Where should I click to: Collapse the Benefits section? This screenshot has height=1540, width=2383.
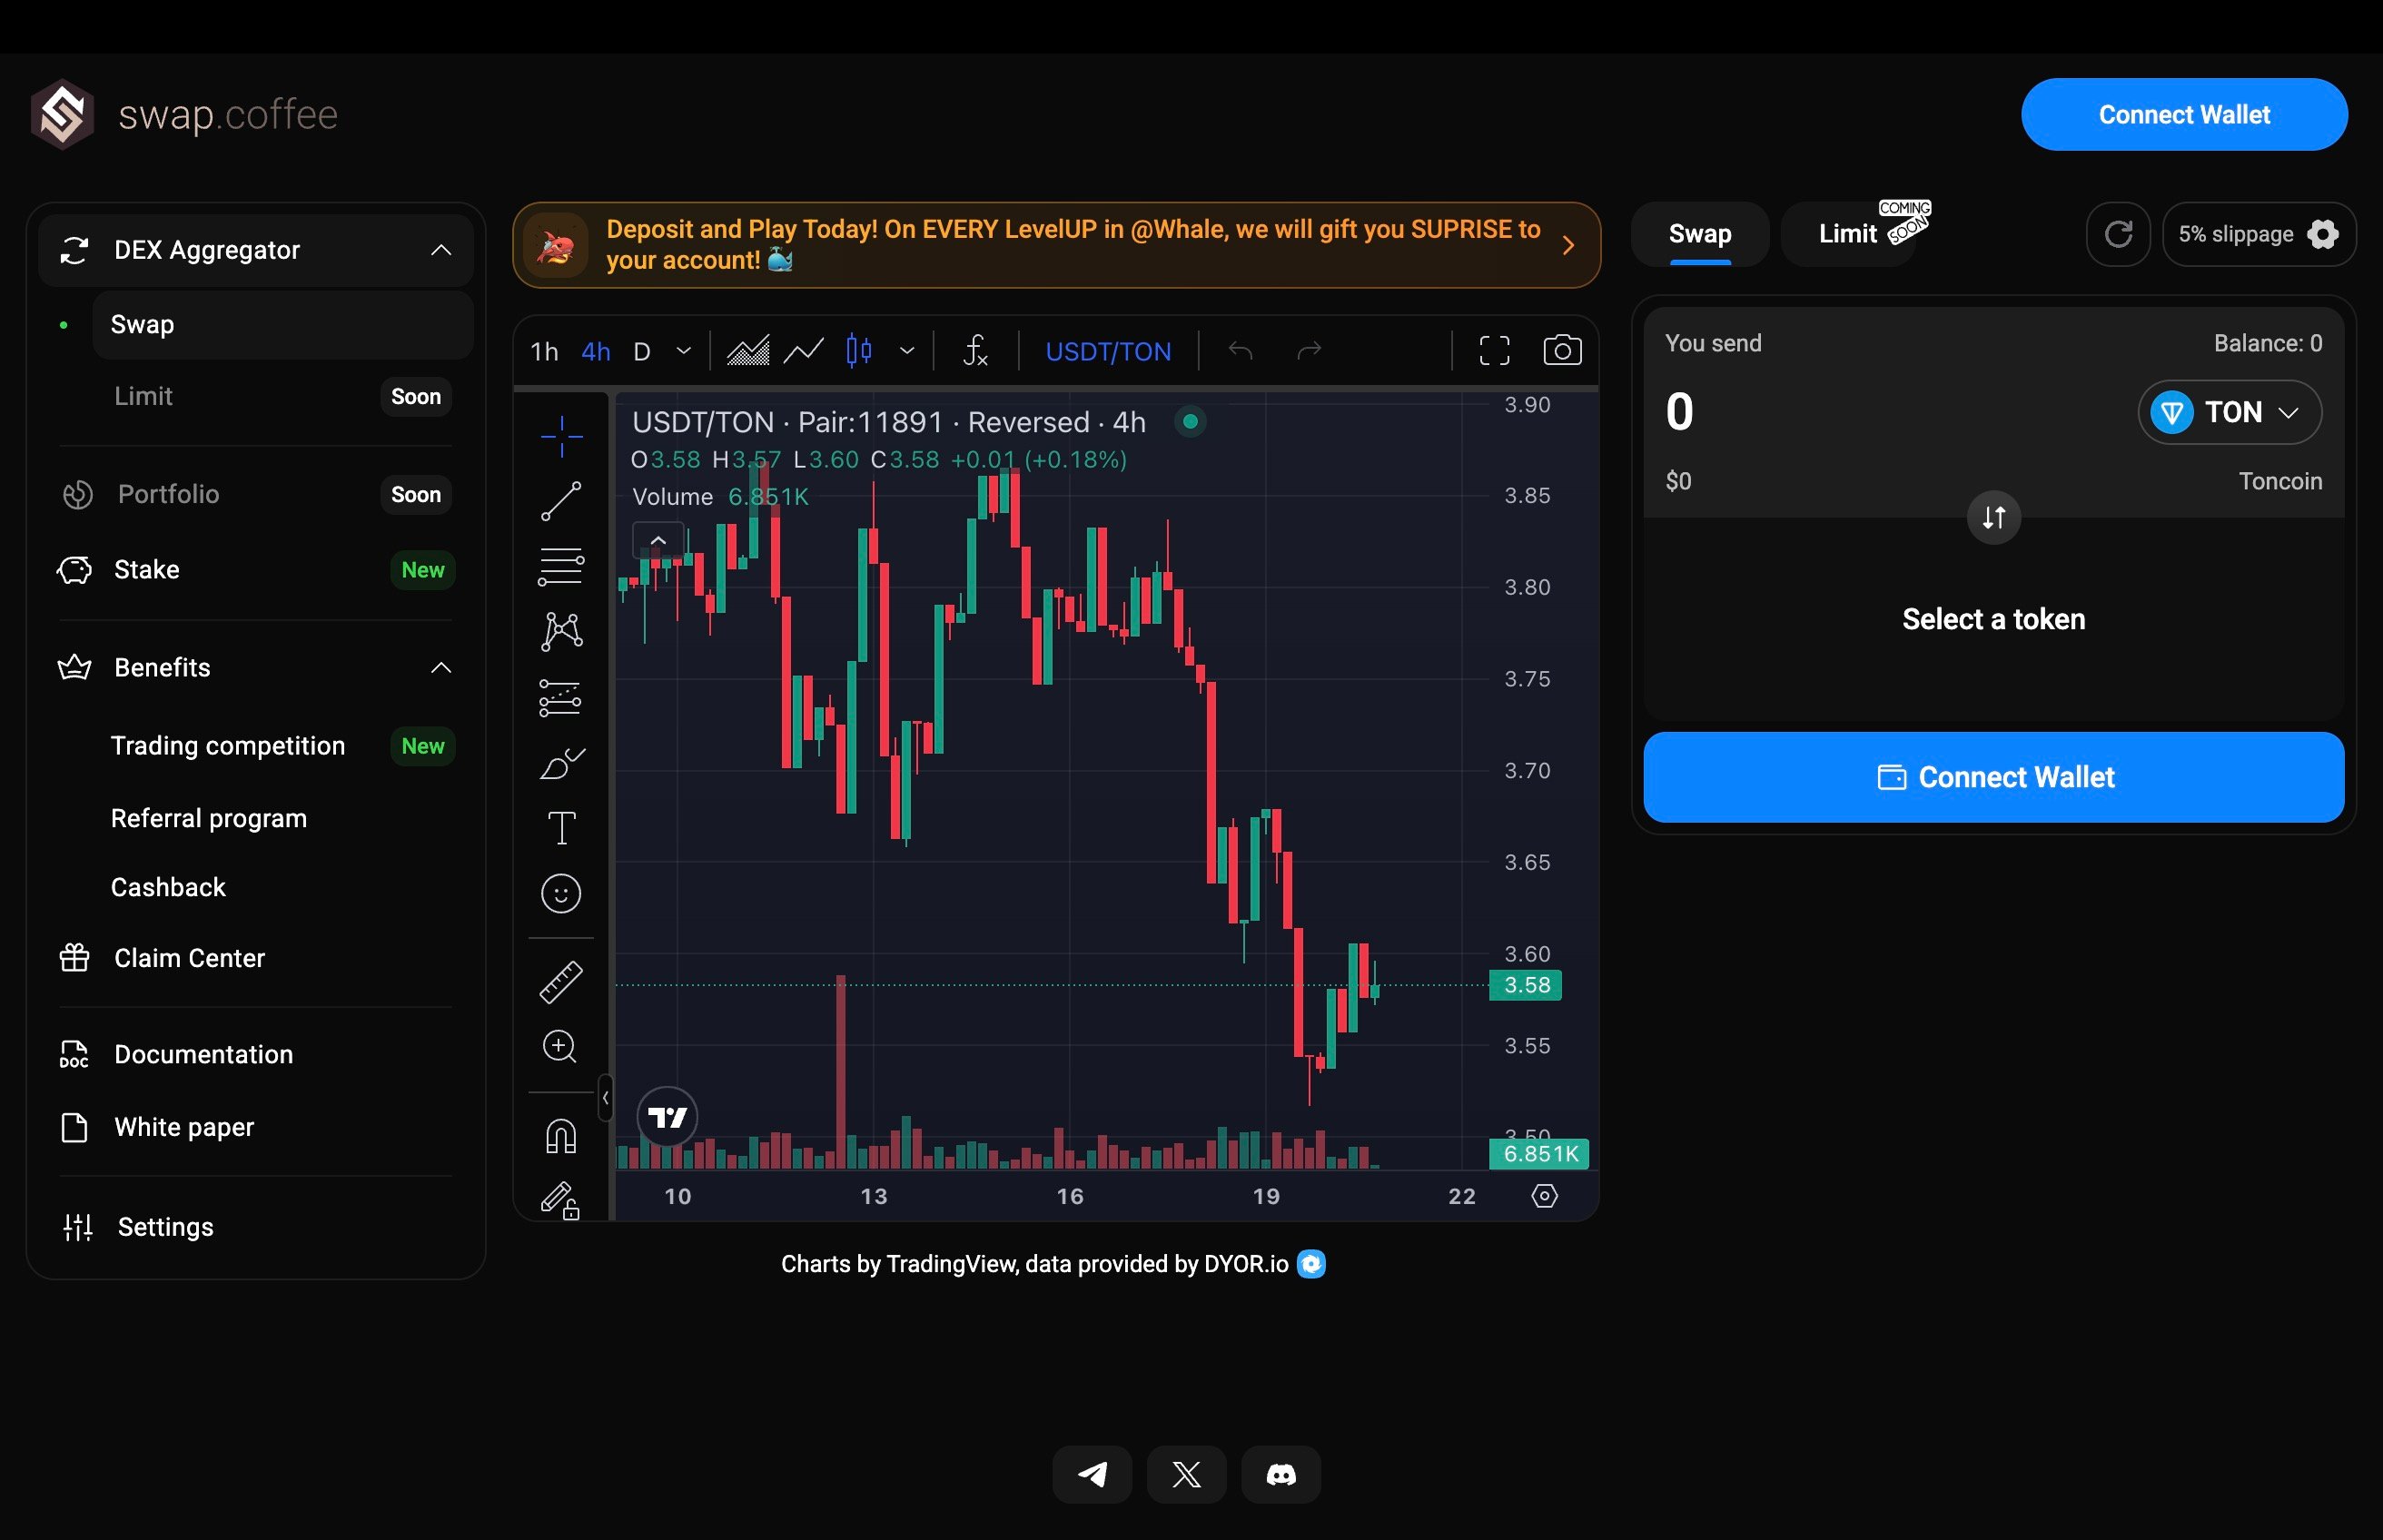[441, 668]
